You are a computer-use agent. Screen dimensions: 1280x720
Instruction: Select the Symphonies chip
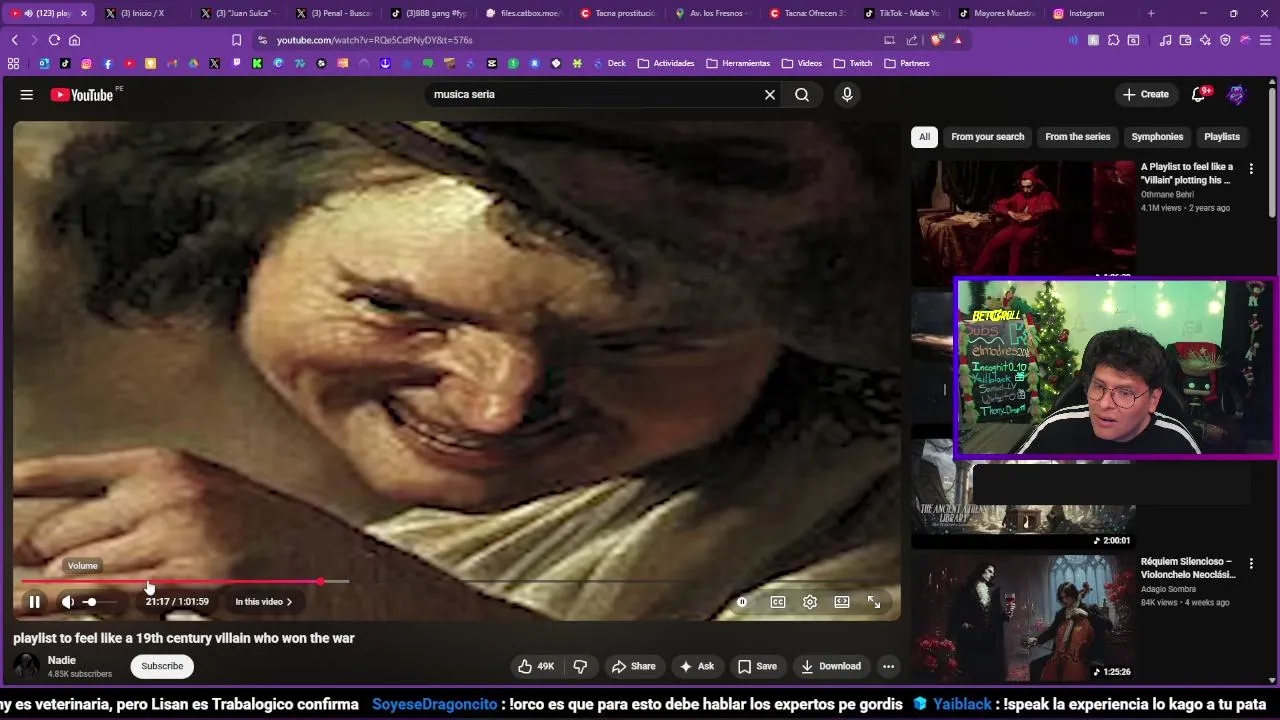pyautogui.click(x=1157, y=137)
